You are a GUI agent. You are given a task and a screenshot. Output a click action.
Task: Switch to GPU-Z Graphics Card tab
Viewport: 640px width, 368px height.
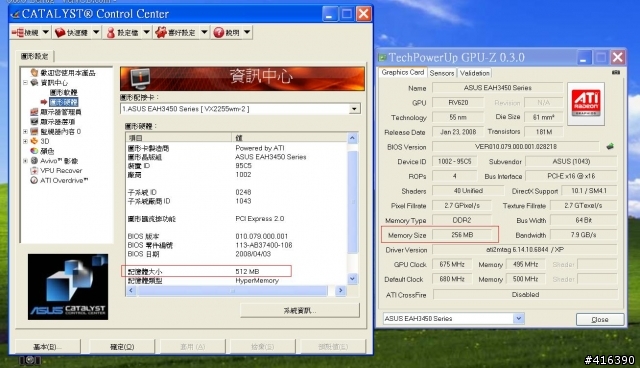(x=402, y=72)
